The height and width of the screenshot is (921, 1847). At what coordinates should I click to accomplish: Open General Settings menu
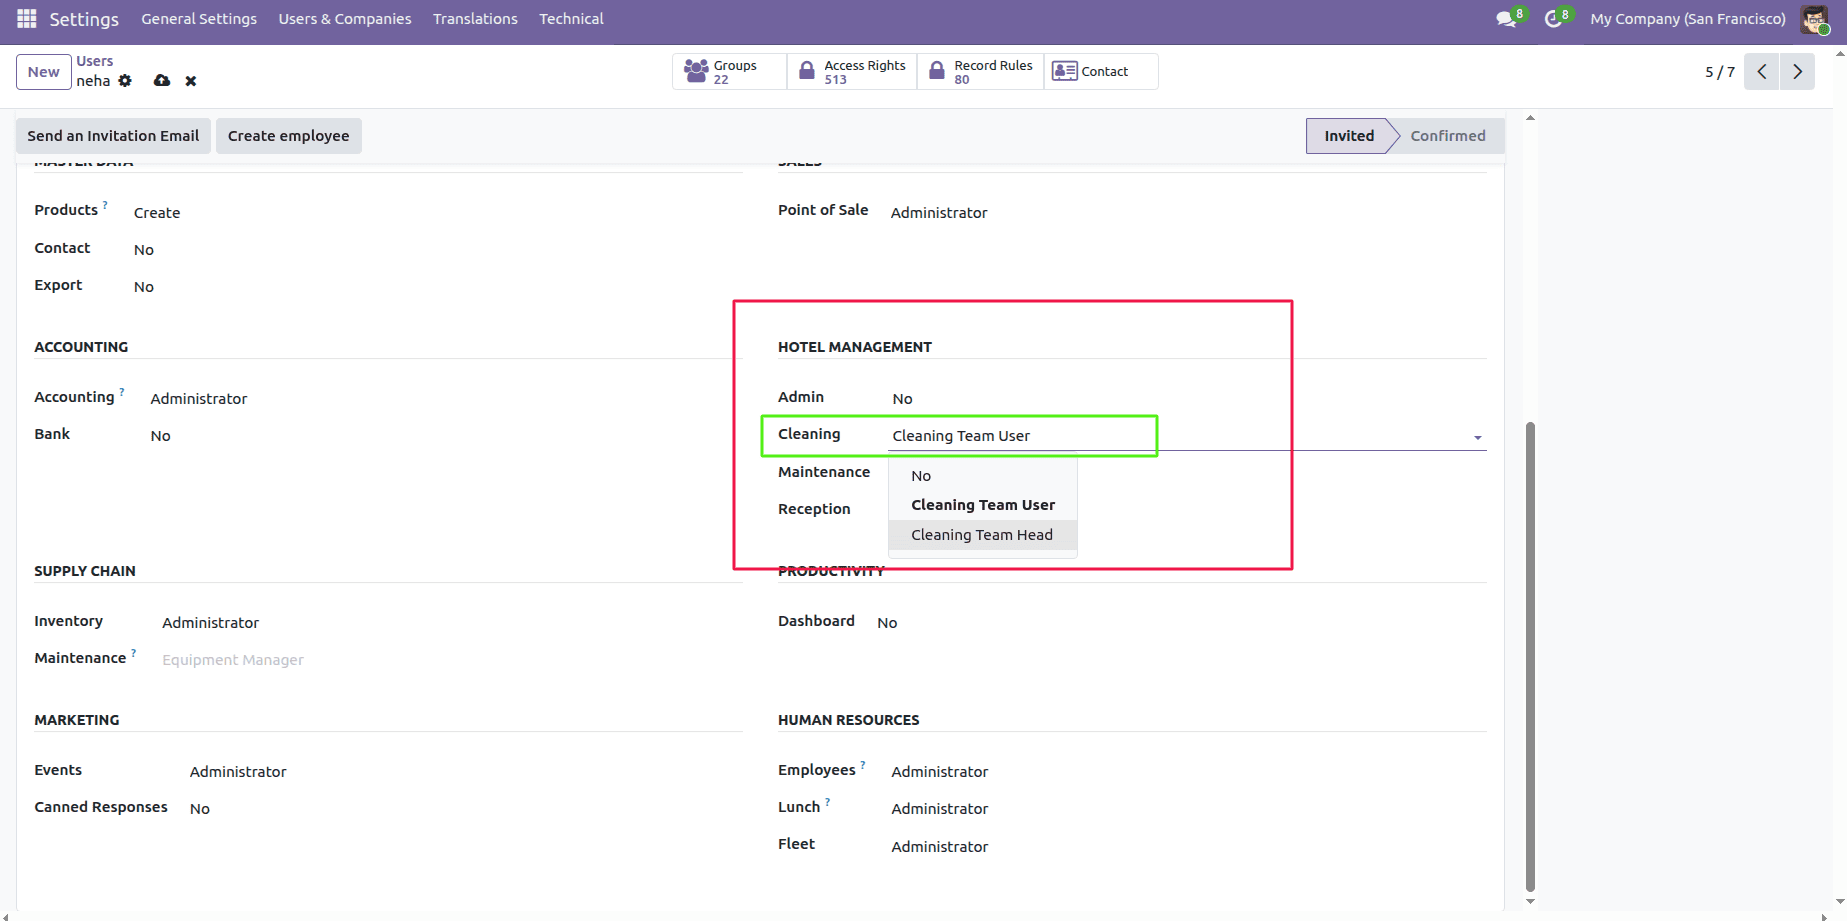[x=199, y=19]
